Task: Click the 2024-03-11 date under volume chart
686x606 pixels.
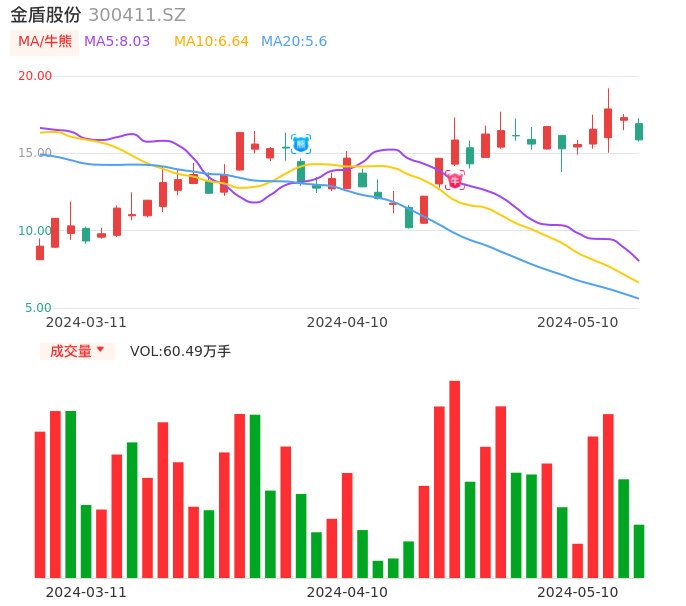Action: coord(86,592)
